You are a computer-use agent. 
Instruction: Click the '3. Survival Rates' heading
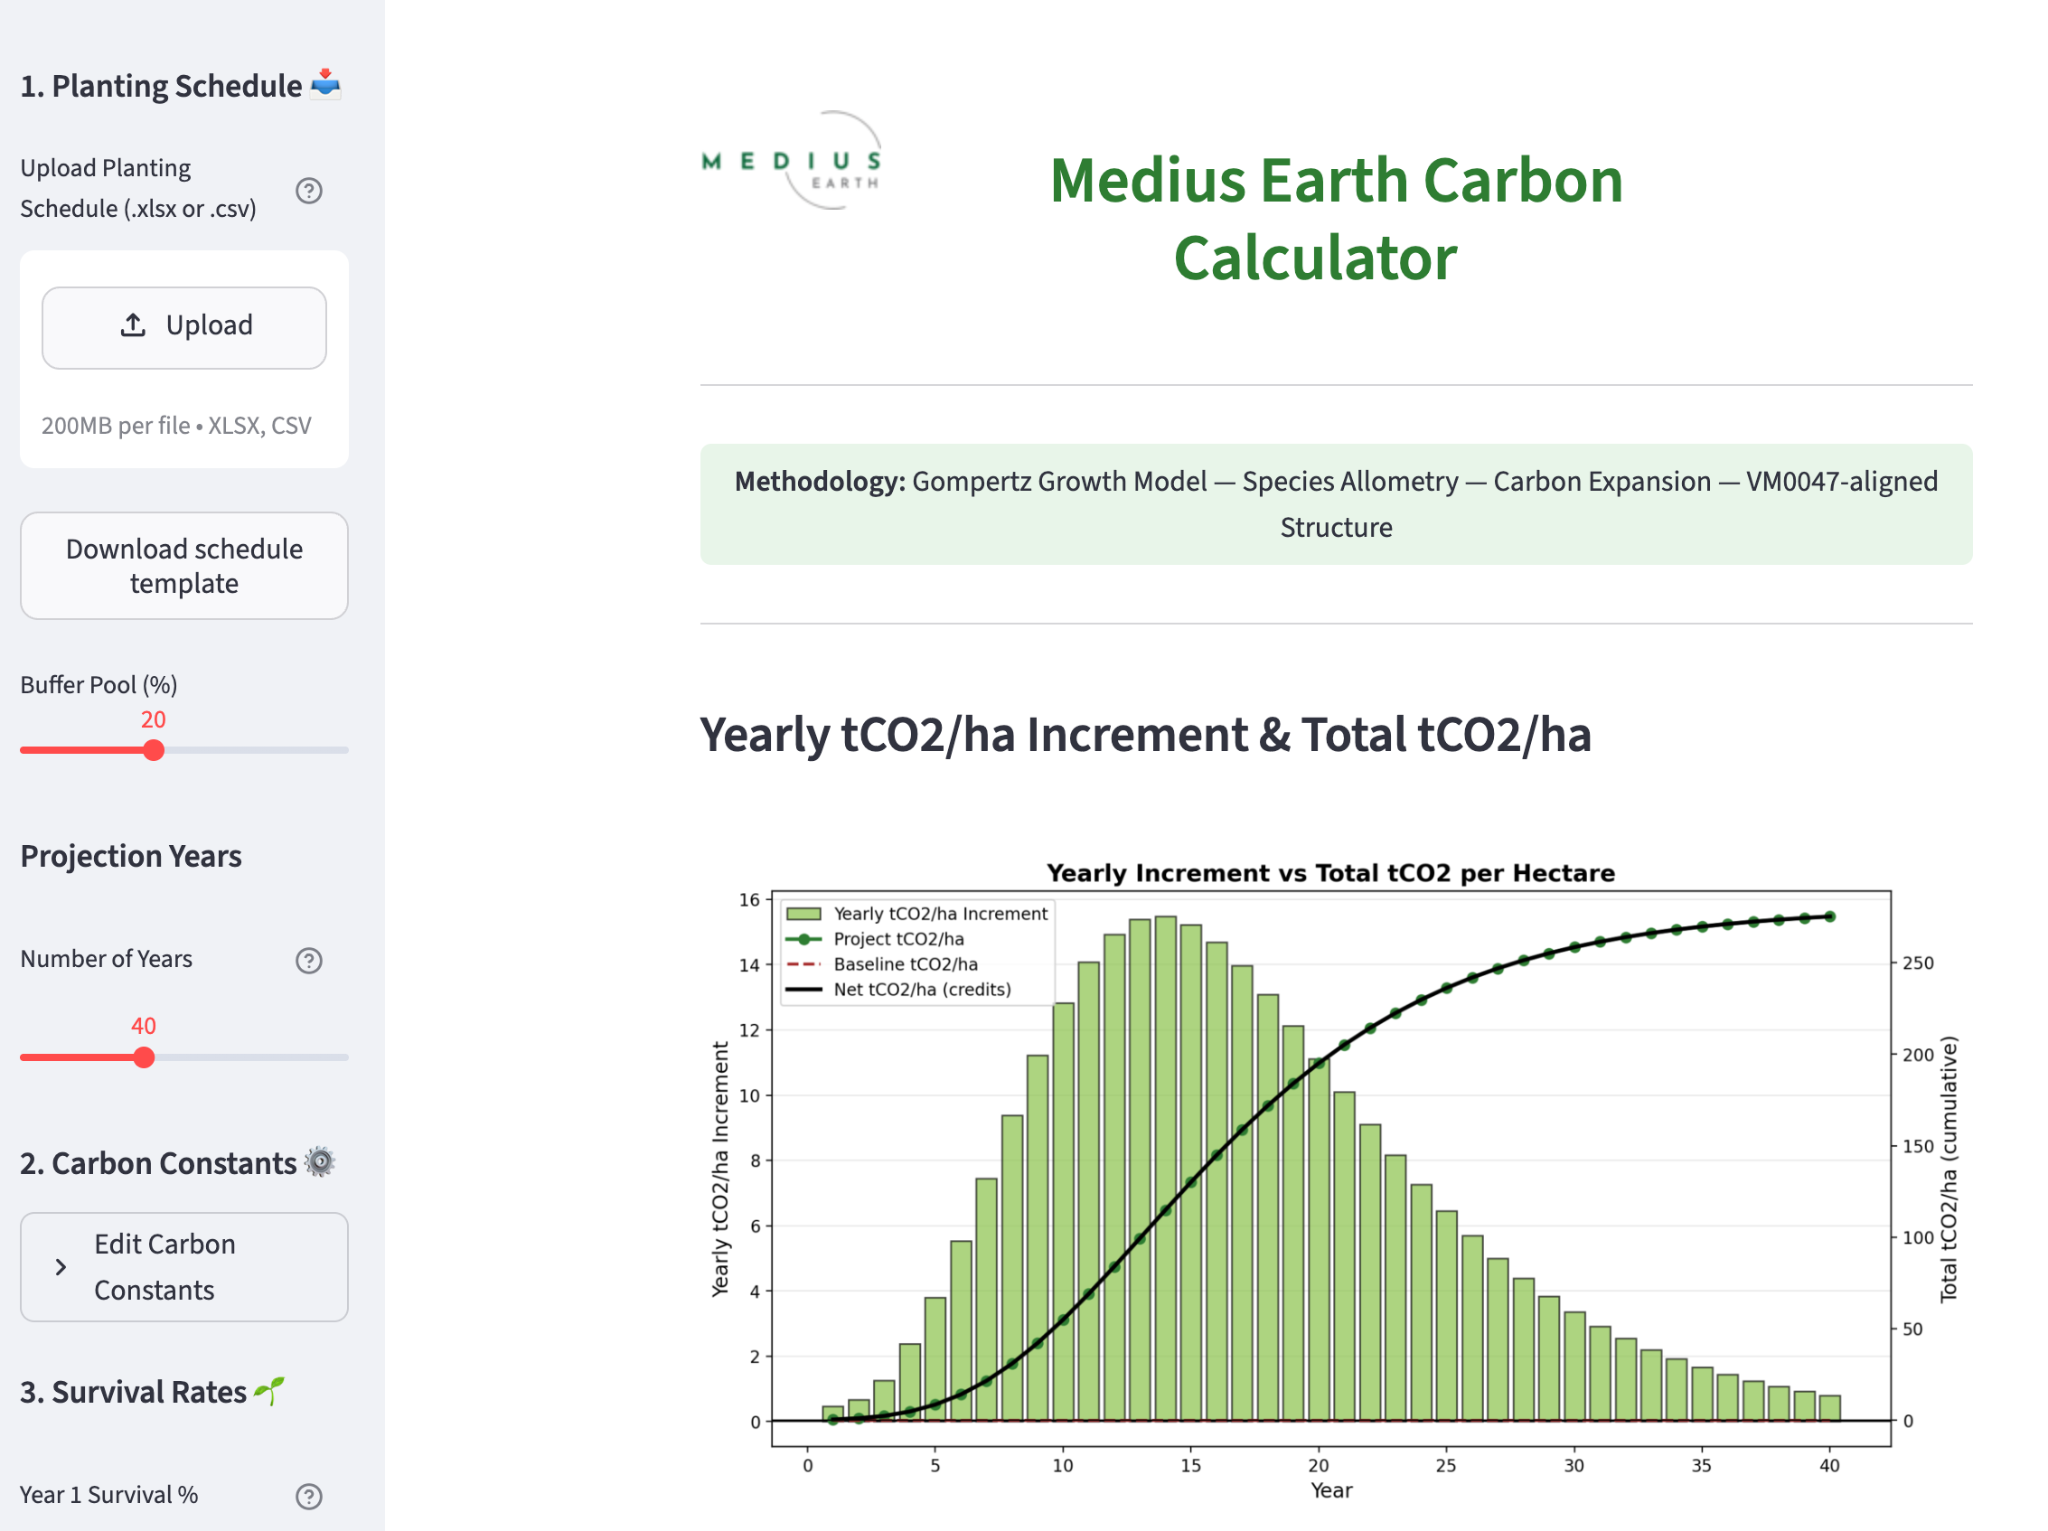[133, 1392]
